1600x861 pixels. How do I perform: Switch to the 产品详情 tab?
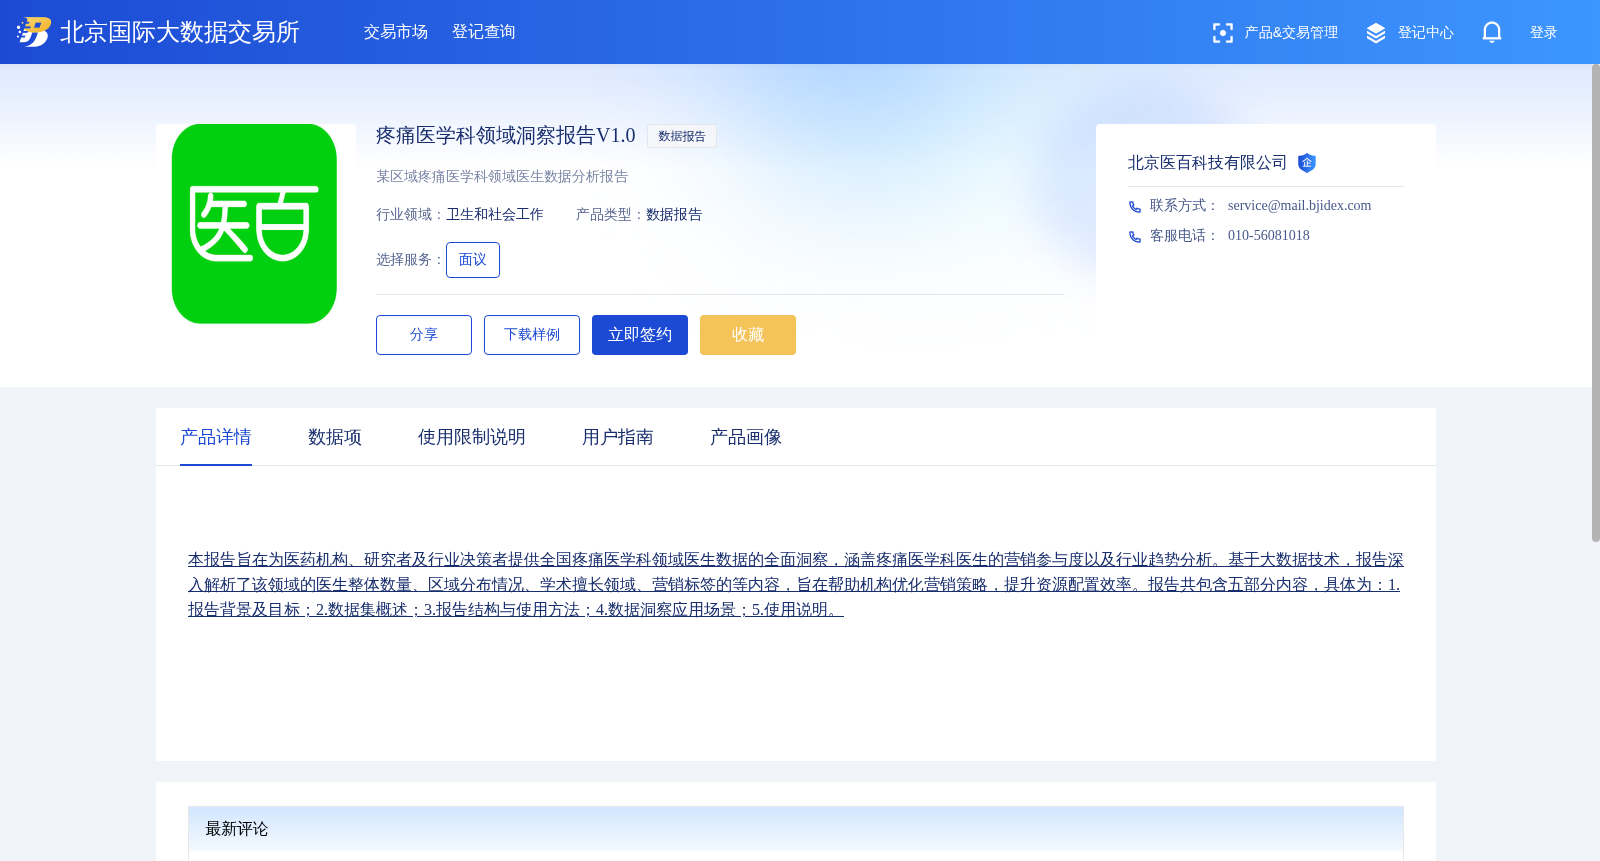click(216, 437)
